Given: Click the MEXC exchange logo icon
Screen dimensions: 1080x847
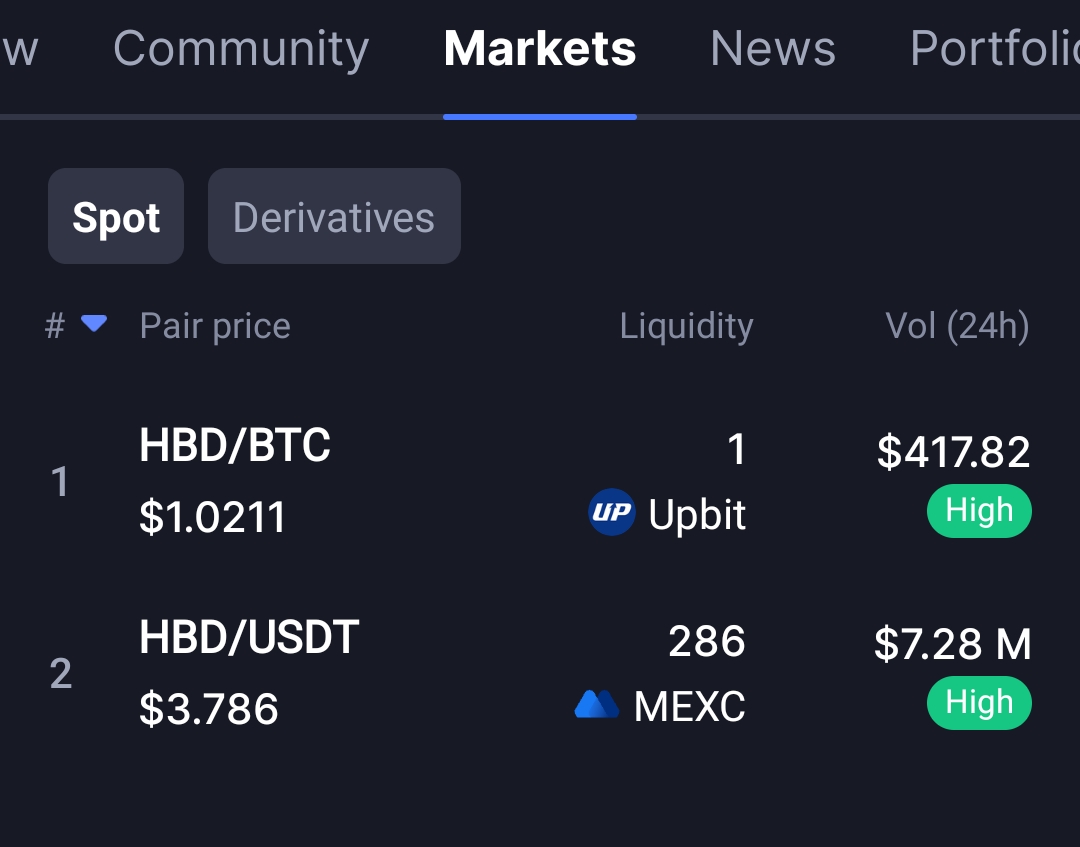Looking at the screenshot, I should point(596,704).
